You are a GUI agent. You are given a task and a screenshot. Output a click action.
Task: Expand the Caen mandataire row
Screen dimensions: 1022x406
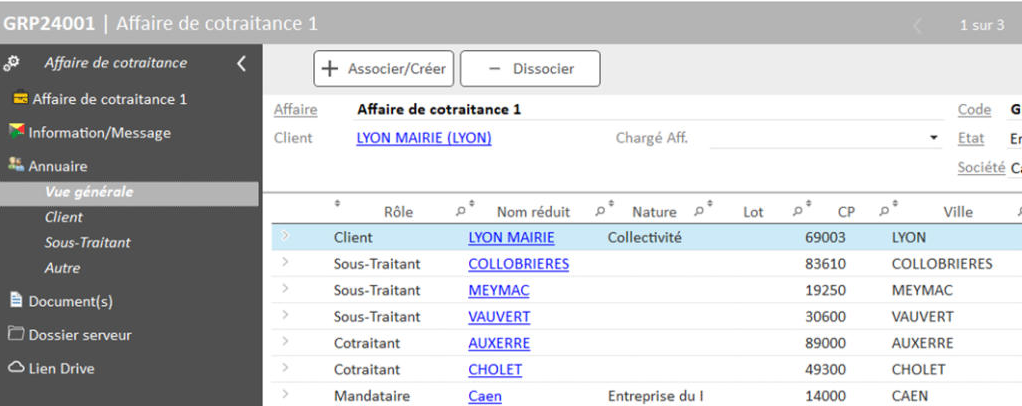click(x=284, y=394)
